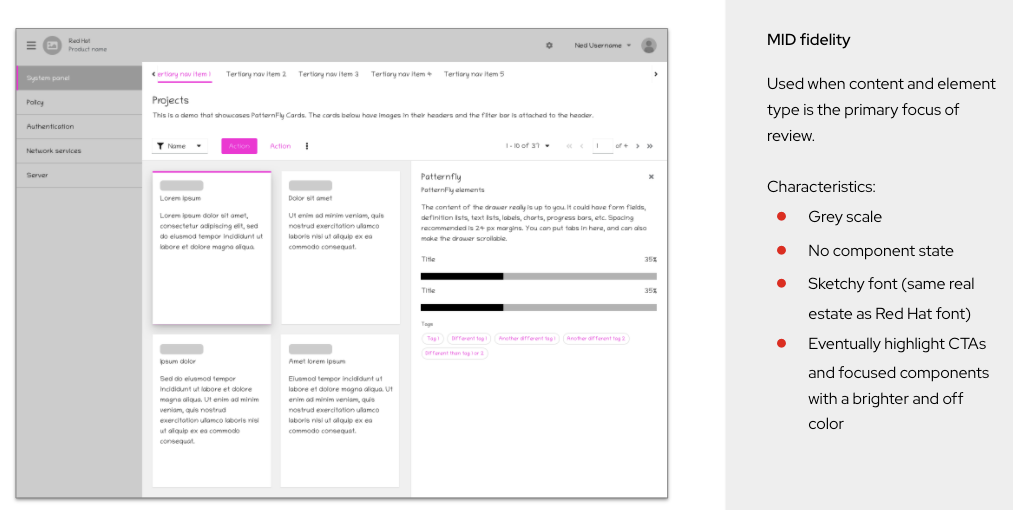
Task: Open Policy in the sidebar
Action: pyautogui.click(x=79, y=102)
